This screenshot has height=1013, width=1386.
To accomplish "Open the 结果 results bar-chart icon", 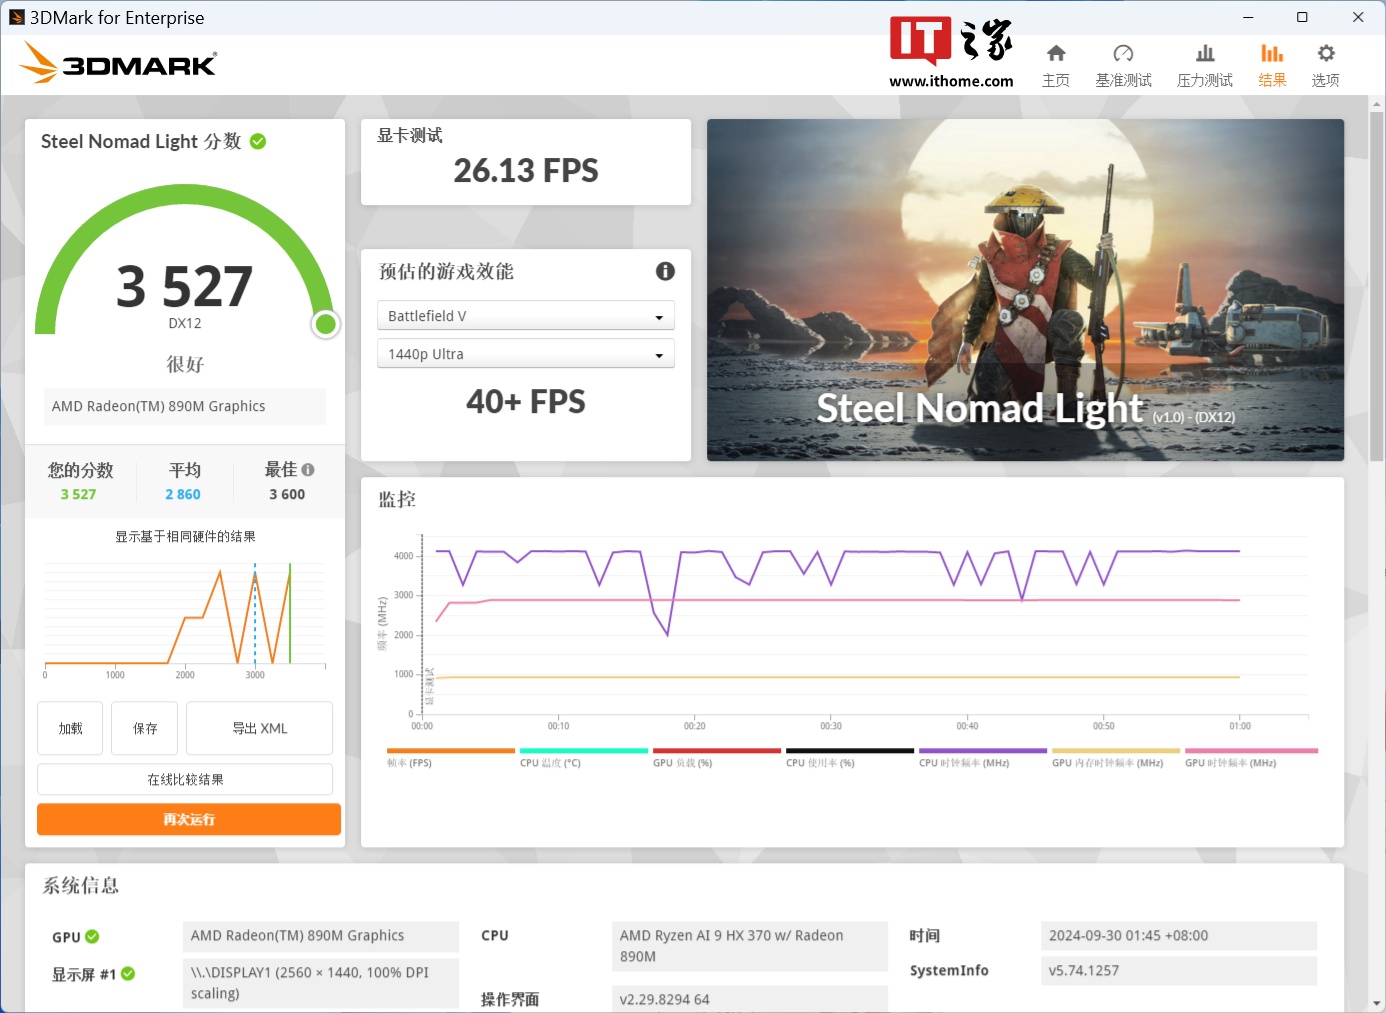I will coord(1272,54).
